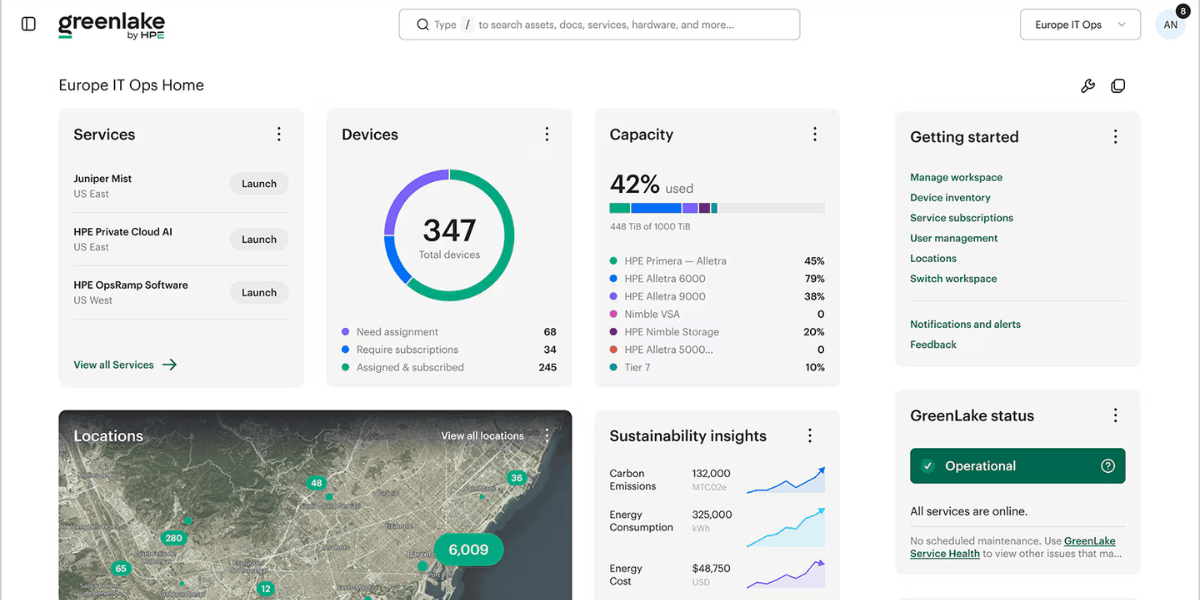Click the arrow next to View all Services
Screen dimensions: 1200x600
[x=169, y=365]
